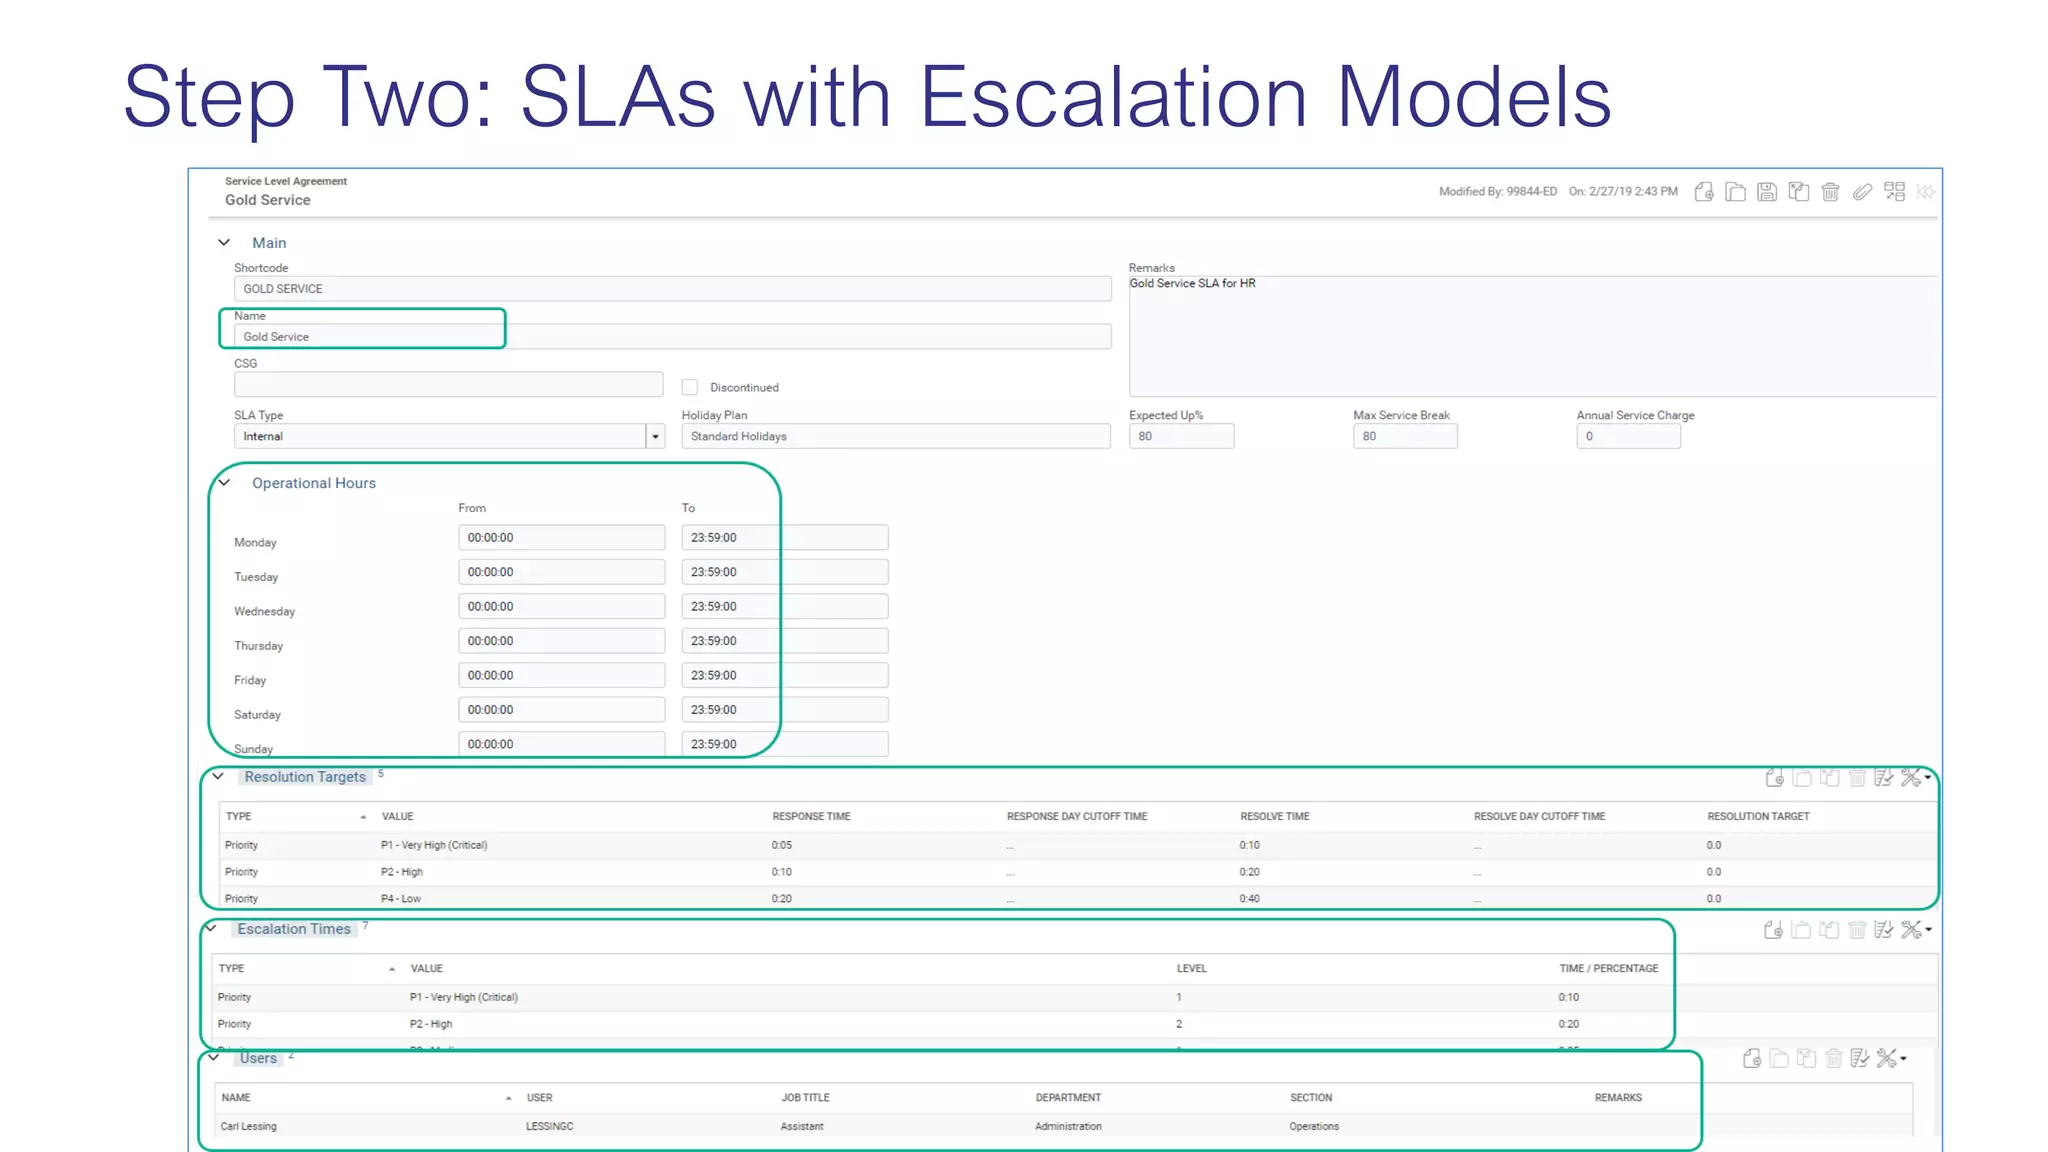Click the New record icon in the header toolbar
Viewport: 2048px width, 1152px height.
[1704, 192]
